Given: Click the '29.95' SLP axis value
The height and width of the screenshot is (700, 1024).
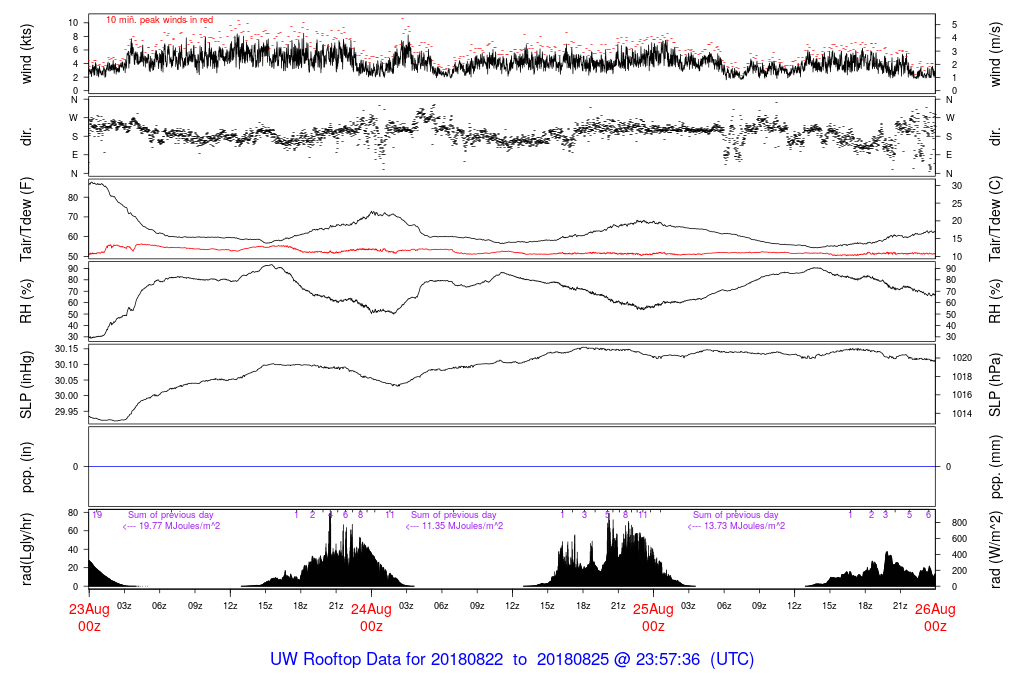Looking at the screenshot, I should [x=67, y=411].
